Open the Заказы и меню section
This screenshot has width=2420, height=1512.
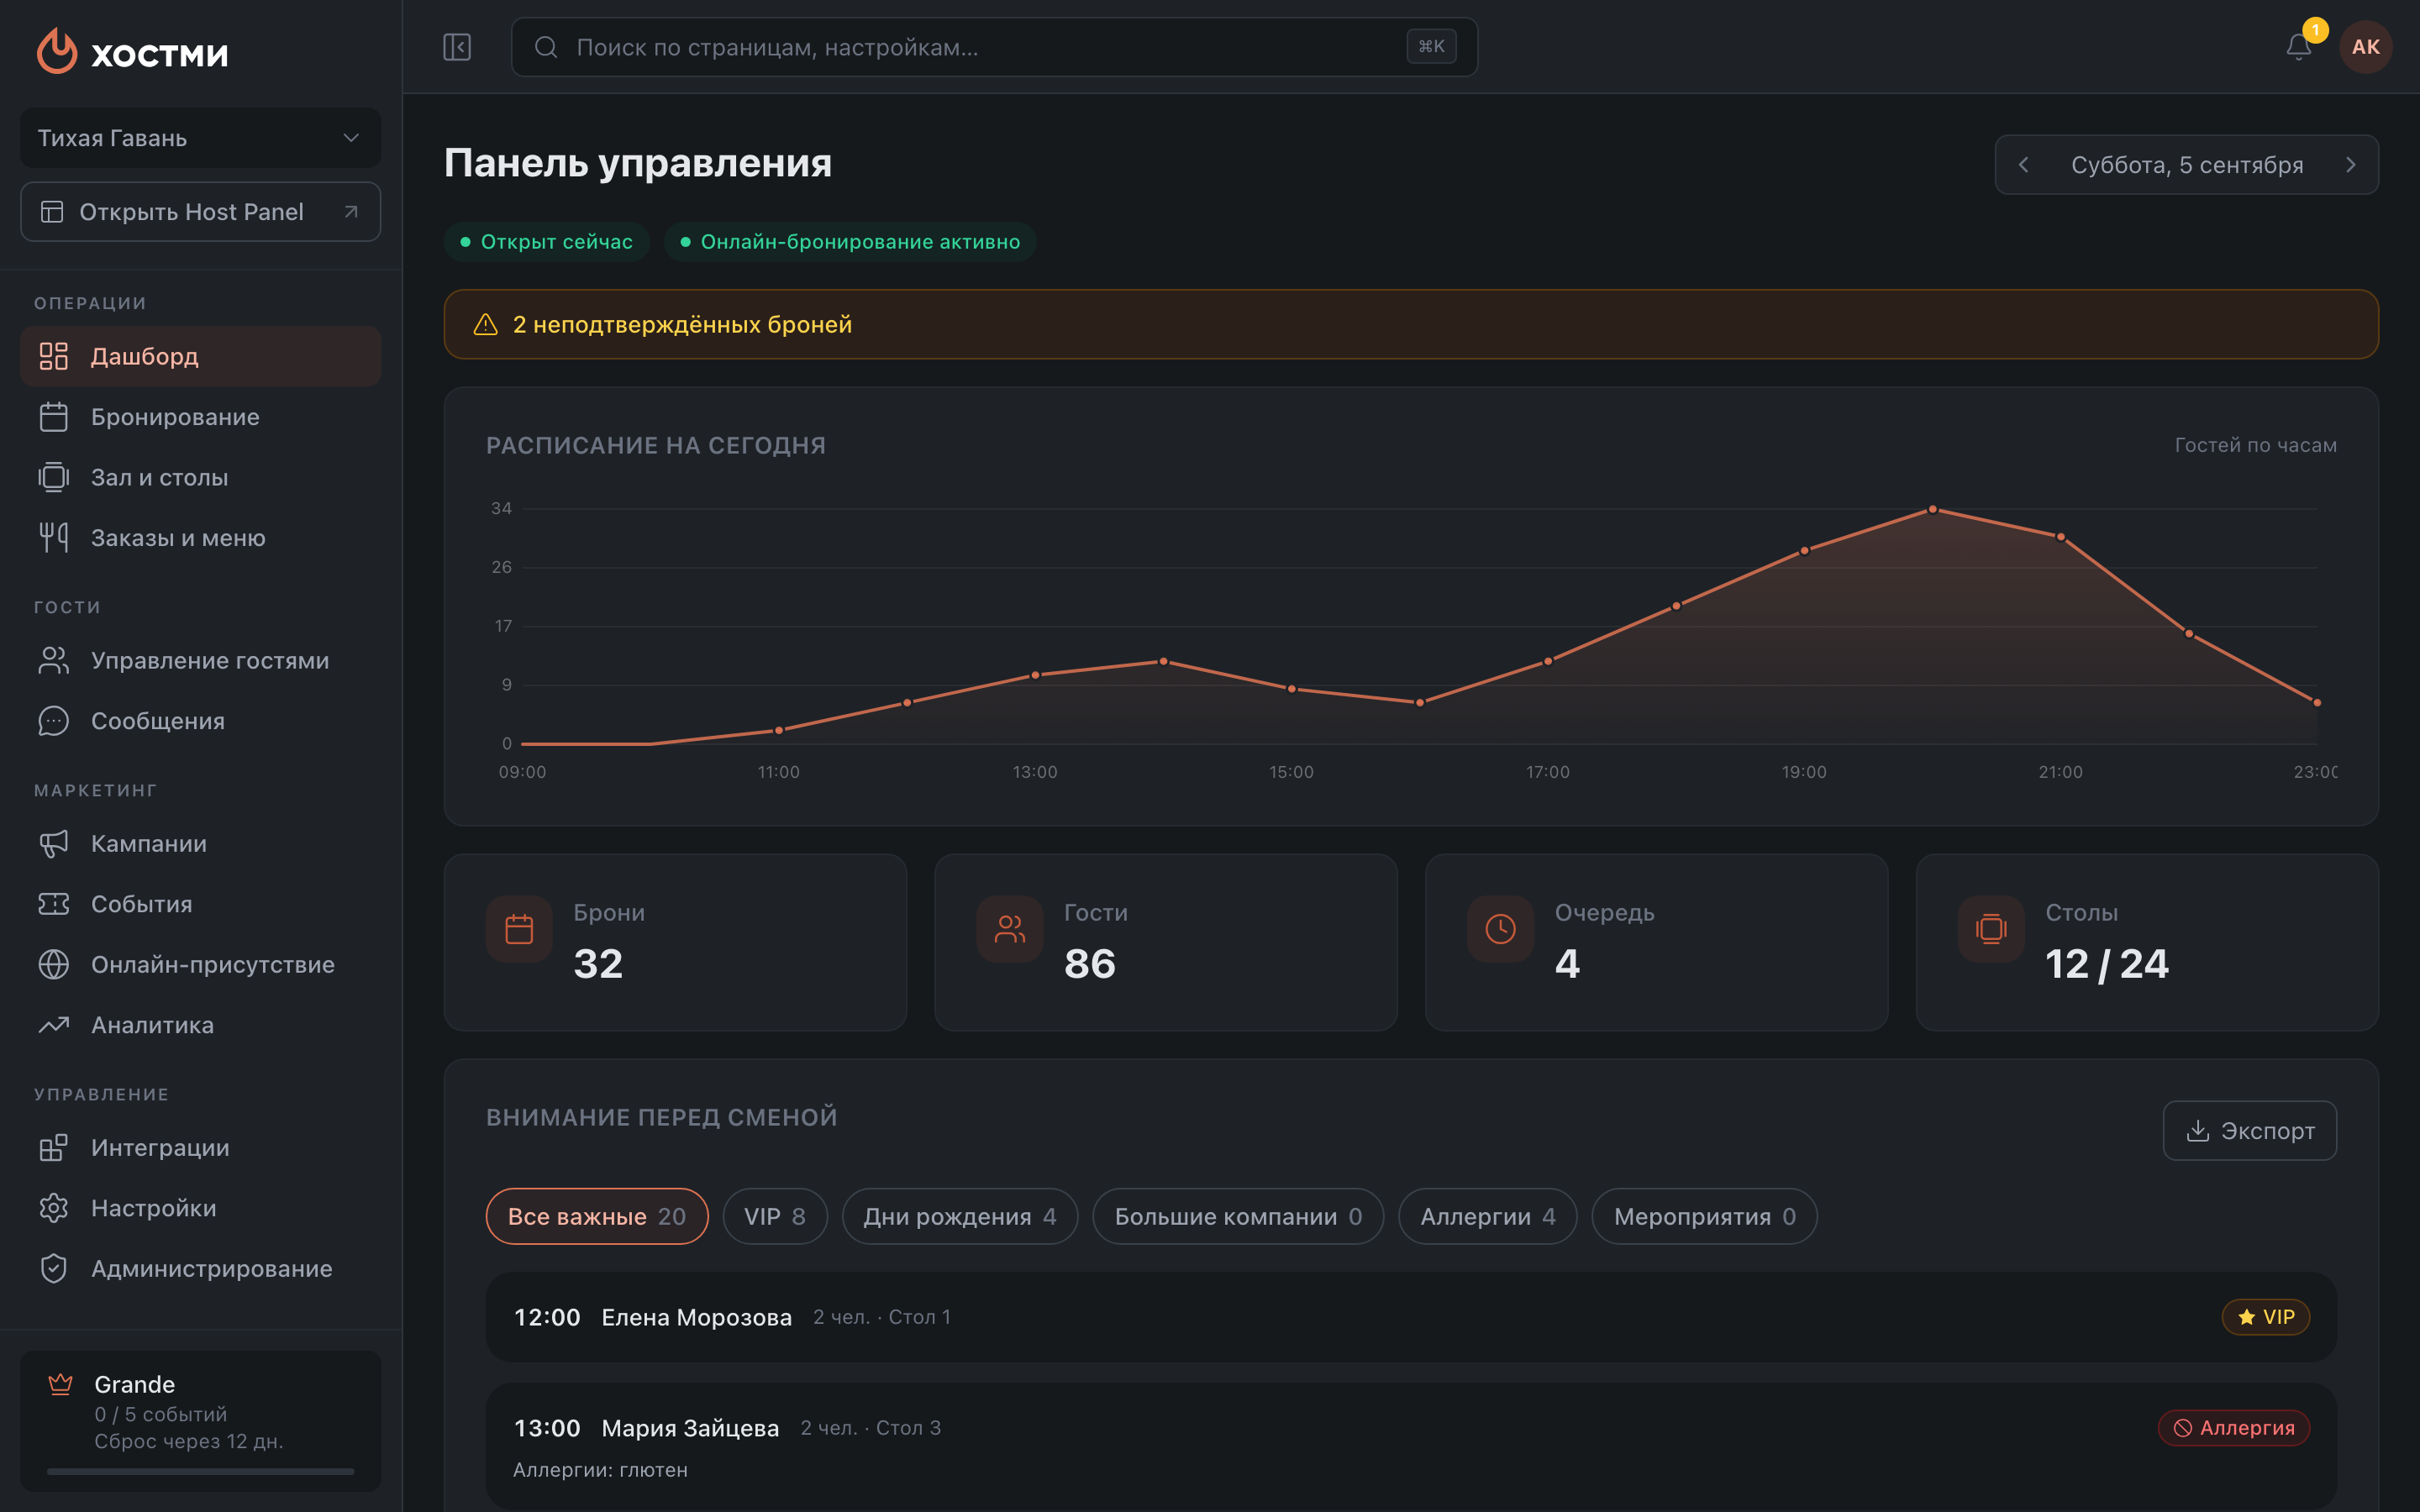200,538
